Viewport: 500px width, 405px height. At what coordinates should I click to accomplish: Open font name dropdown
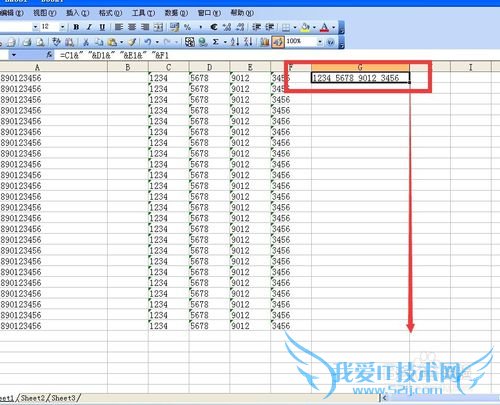click(x=36, y=27)
